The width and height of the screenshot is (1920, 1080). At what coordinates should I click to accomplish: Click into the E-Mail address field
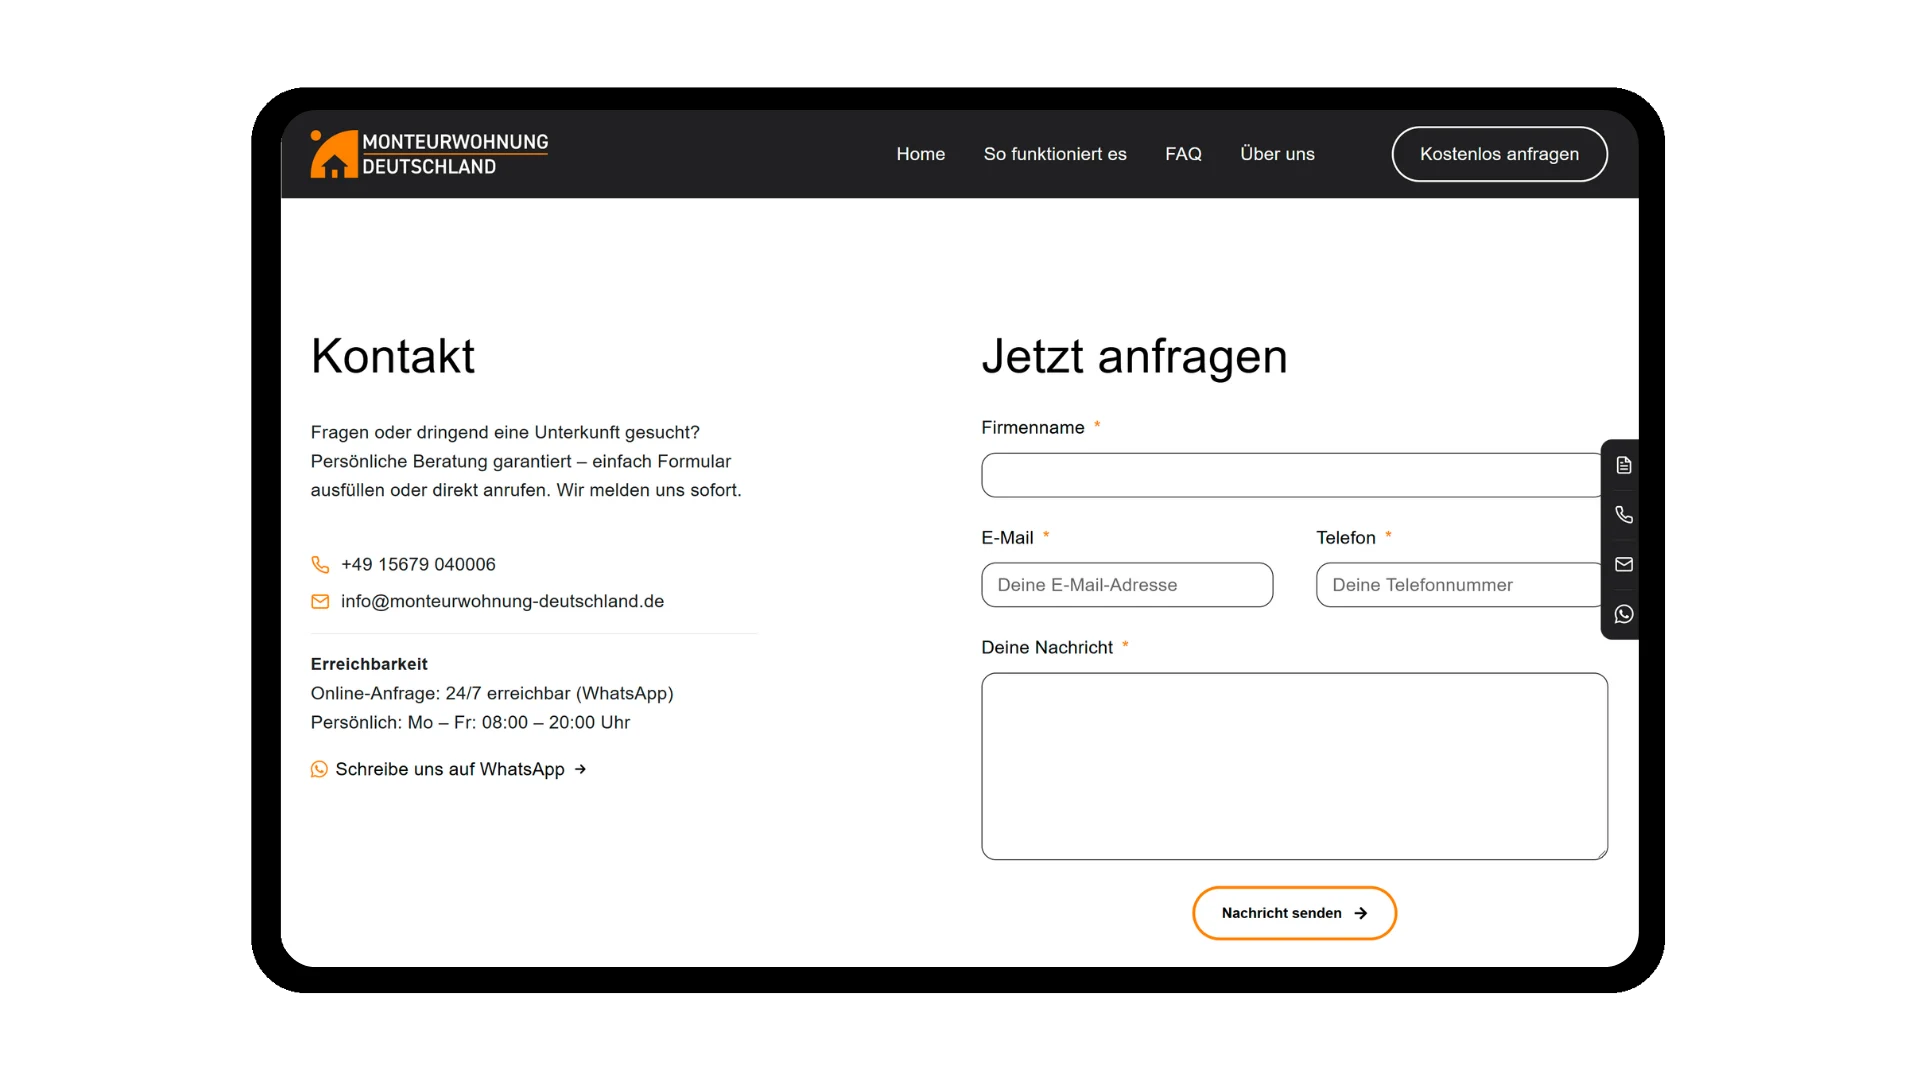(x=1127, y=585)
